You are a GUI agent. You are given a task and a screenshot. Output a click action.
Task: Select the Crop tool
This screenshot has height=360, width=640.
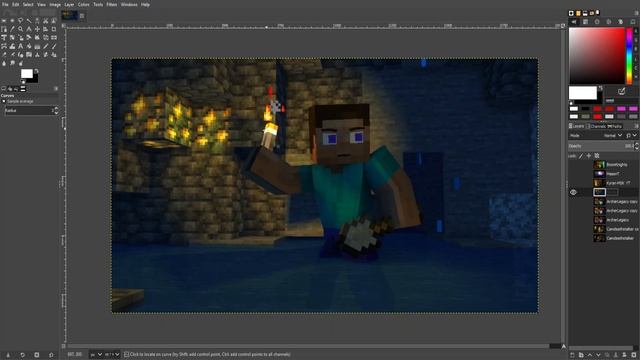[54, 29]
